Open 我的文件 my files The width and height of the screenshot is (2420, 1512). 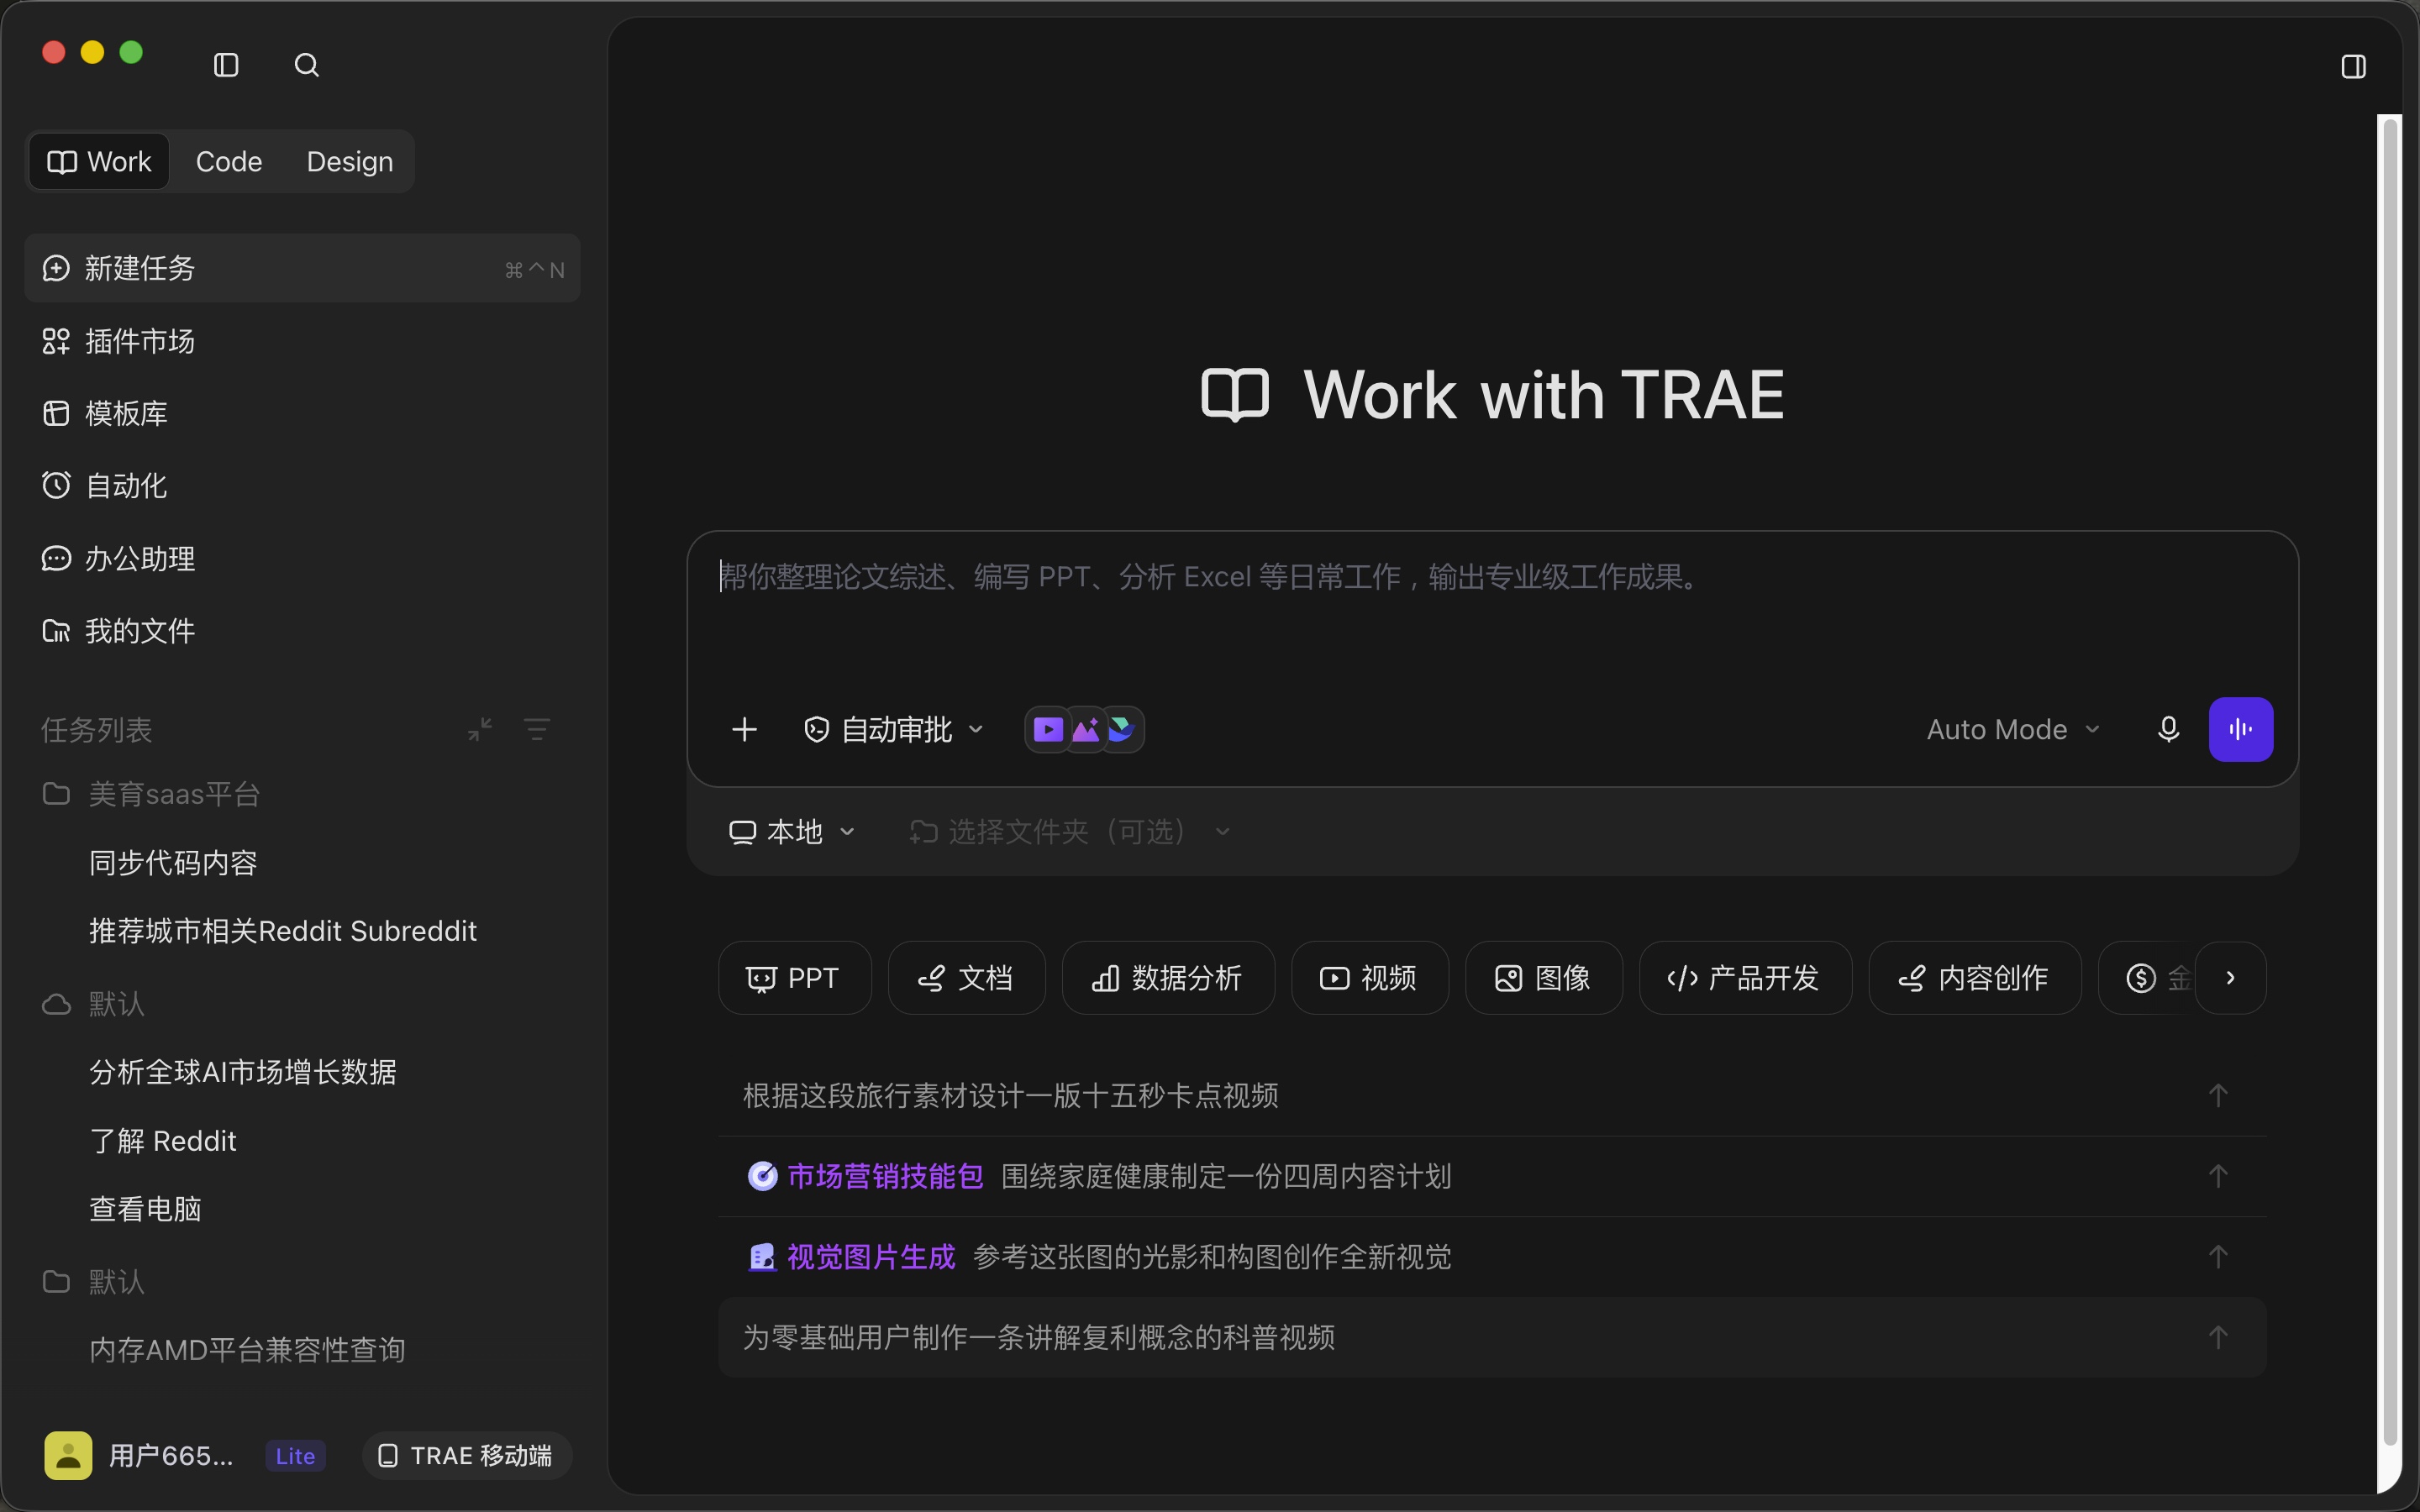302,631
